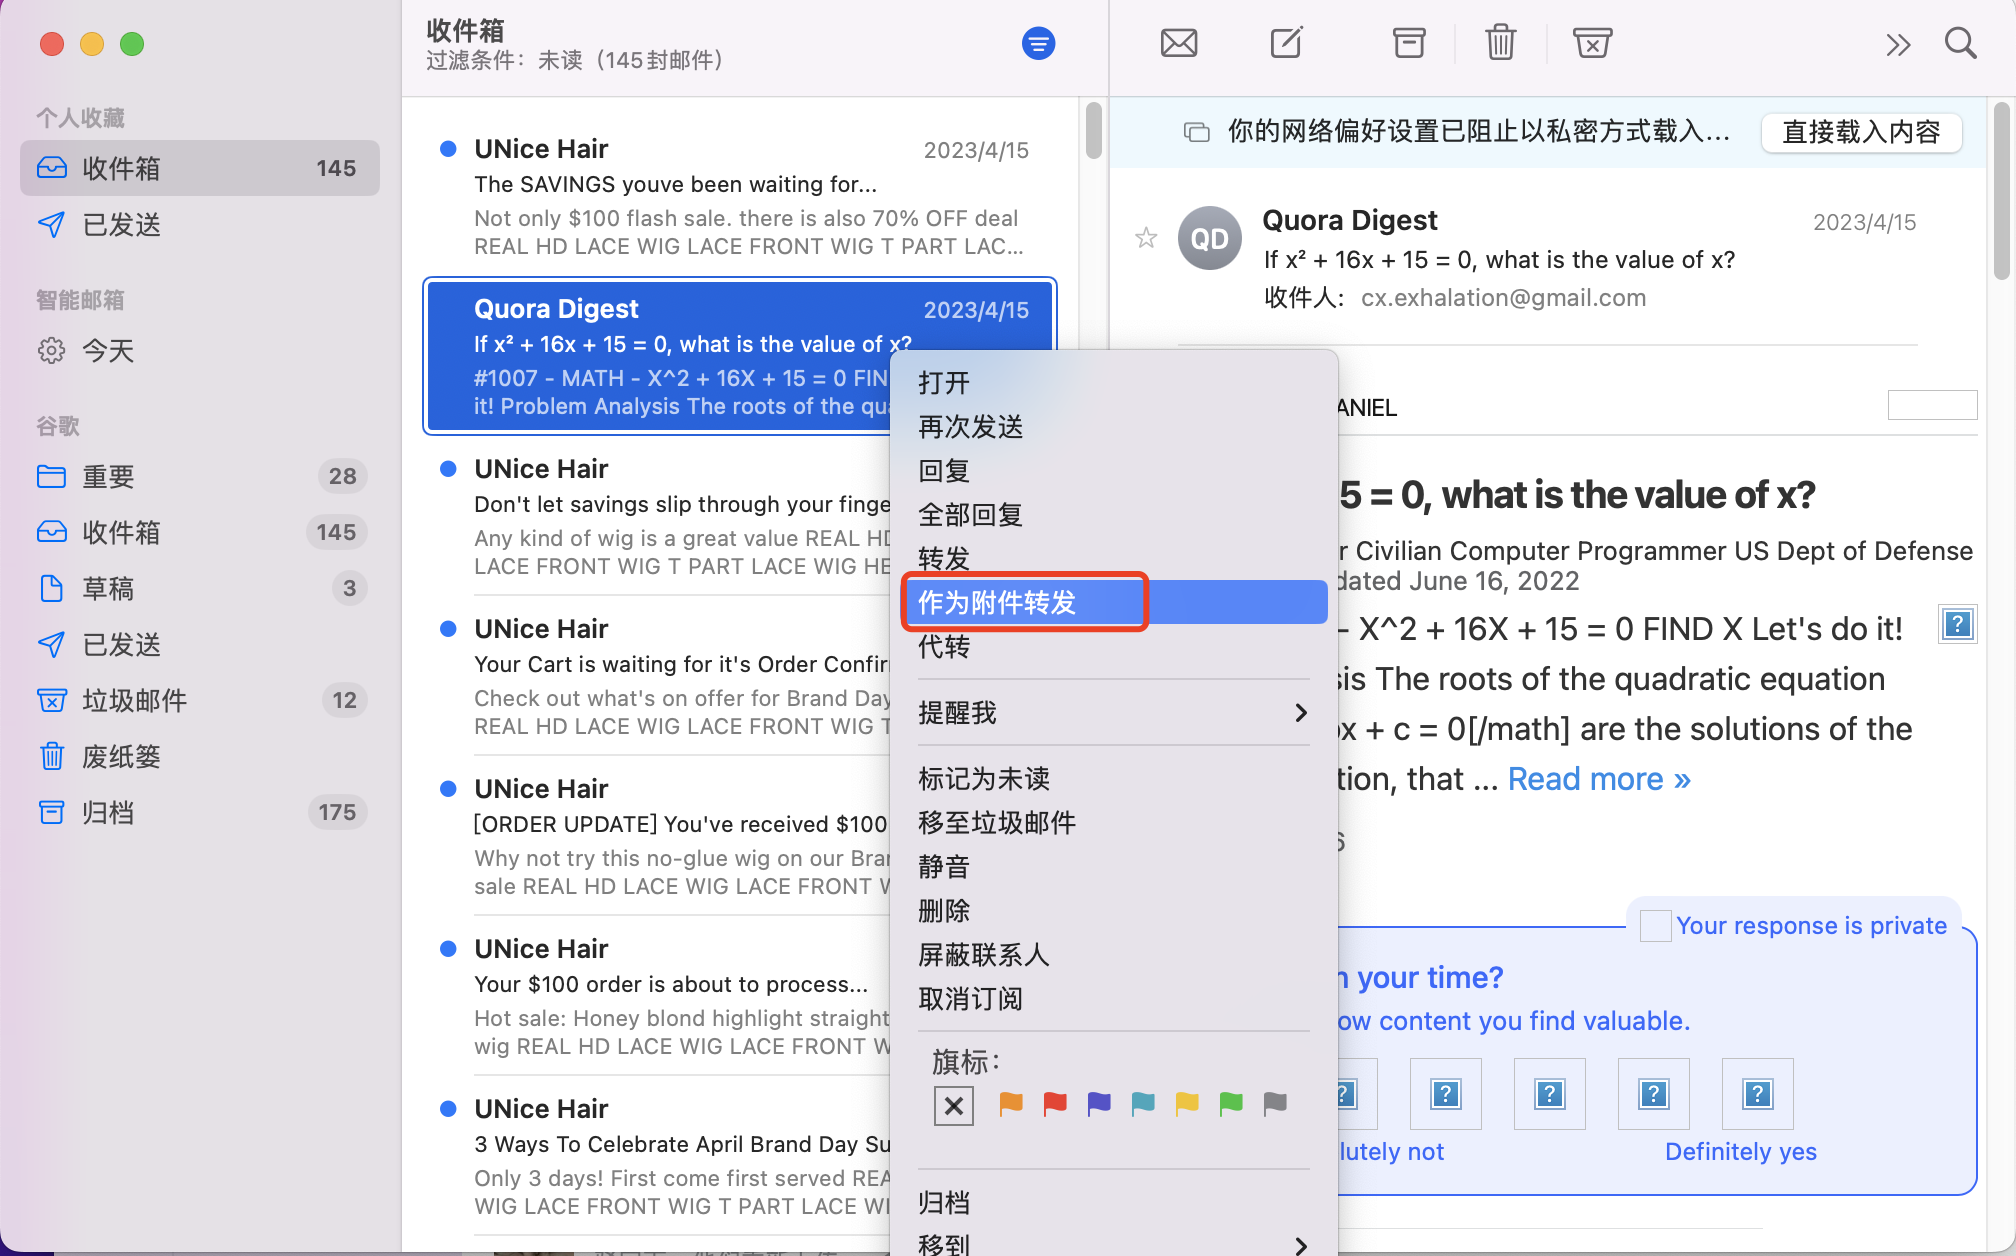Pick the red flag color swatch
This screenshot has width=2016, height=1256.
coord(1054,1105)
